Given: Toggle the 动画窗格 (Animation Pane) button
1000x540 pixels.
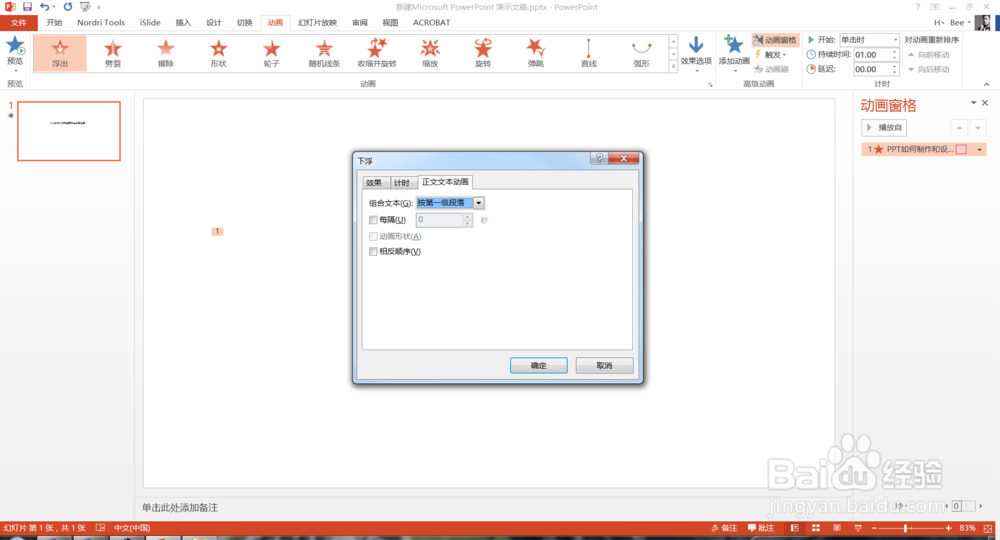Looking at the screenshot, I should point(775,40).
